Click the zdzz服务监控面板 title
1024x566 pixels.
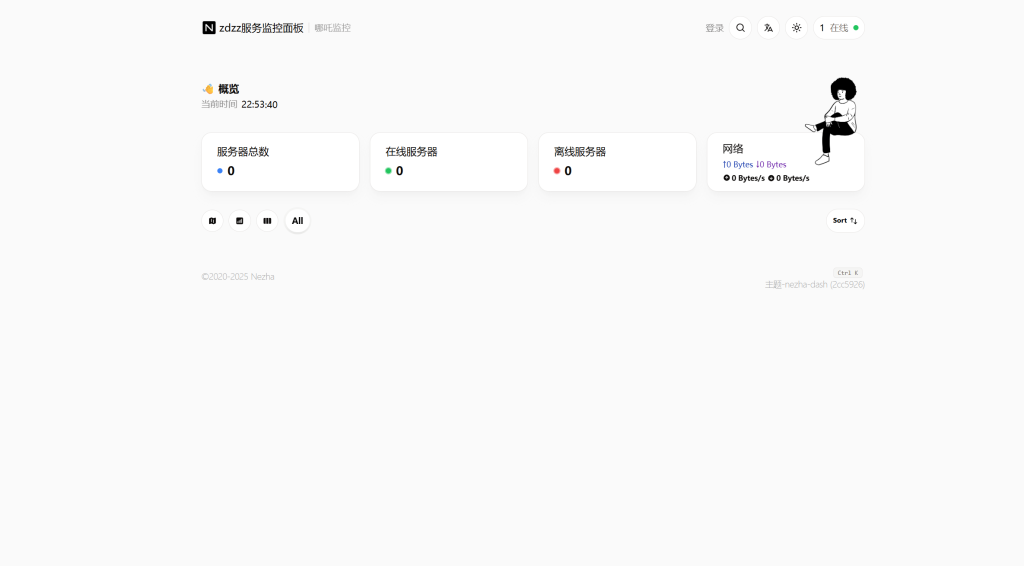pyautogui.click(x=261, y=27)
